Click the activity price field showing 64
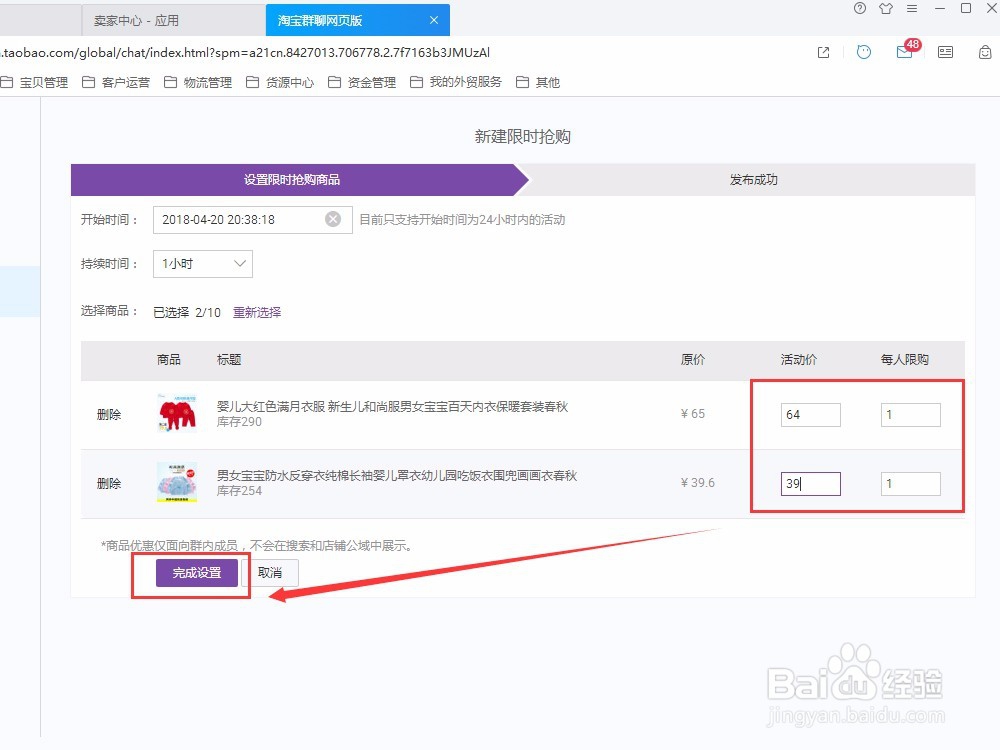 click(x=810, y=414)
